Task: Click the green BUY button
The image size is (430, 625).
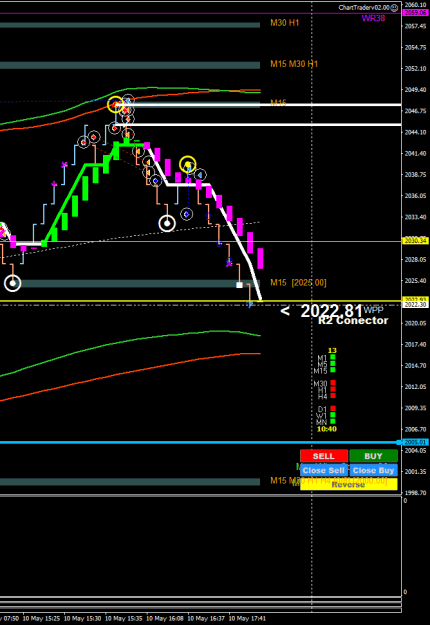Action: tap(373, 456)
